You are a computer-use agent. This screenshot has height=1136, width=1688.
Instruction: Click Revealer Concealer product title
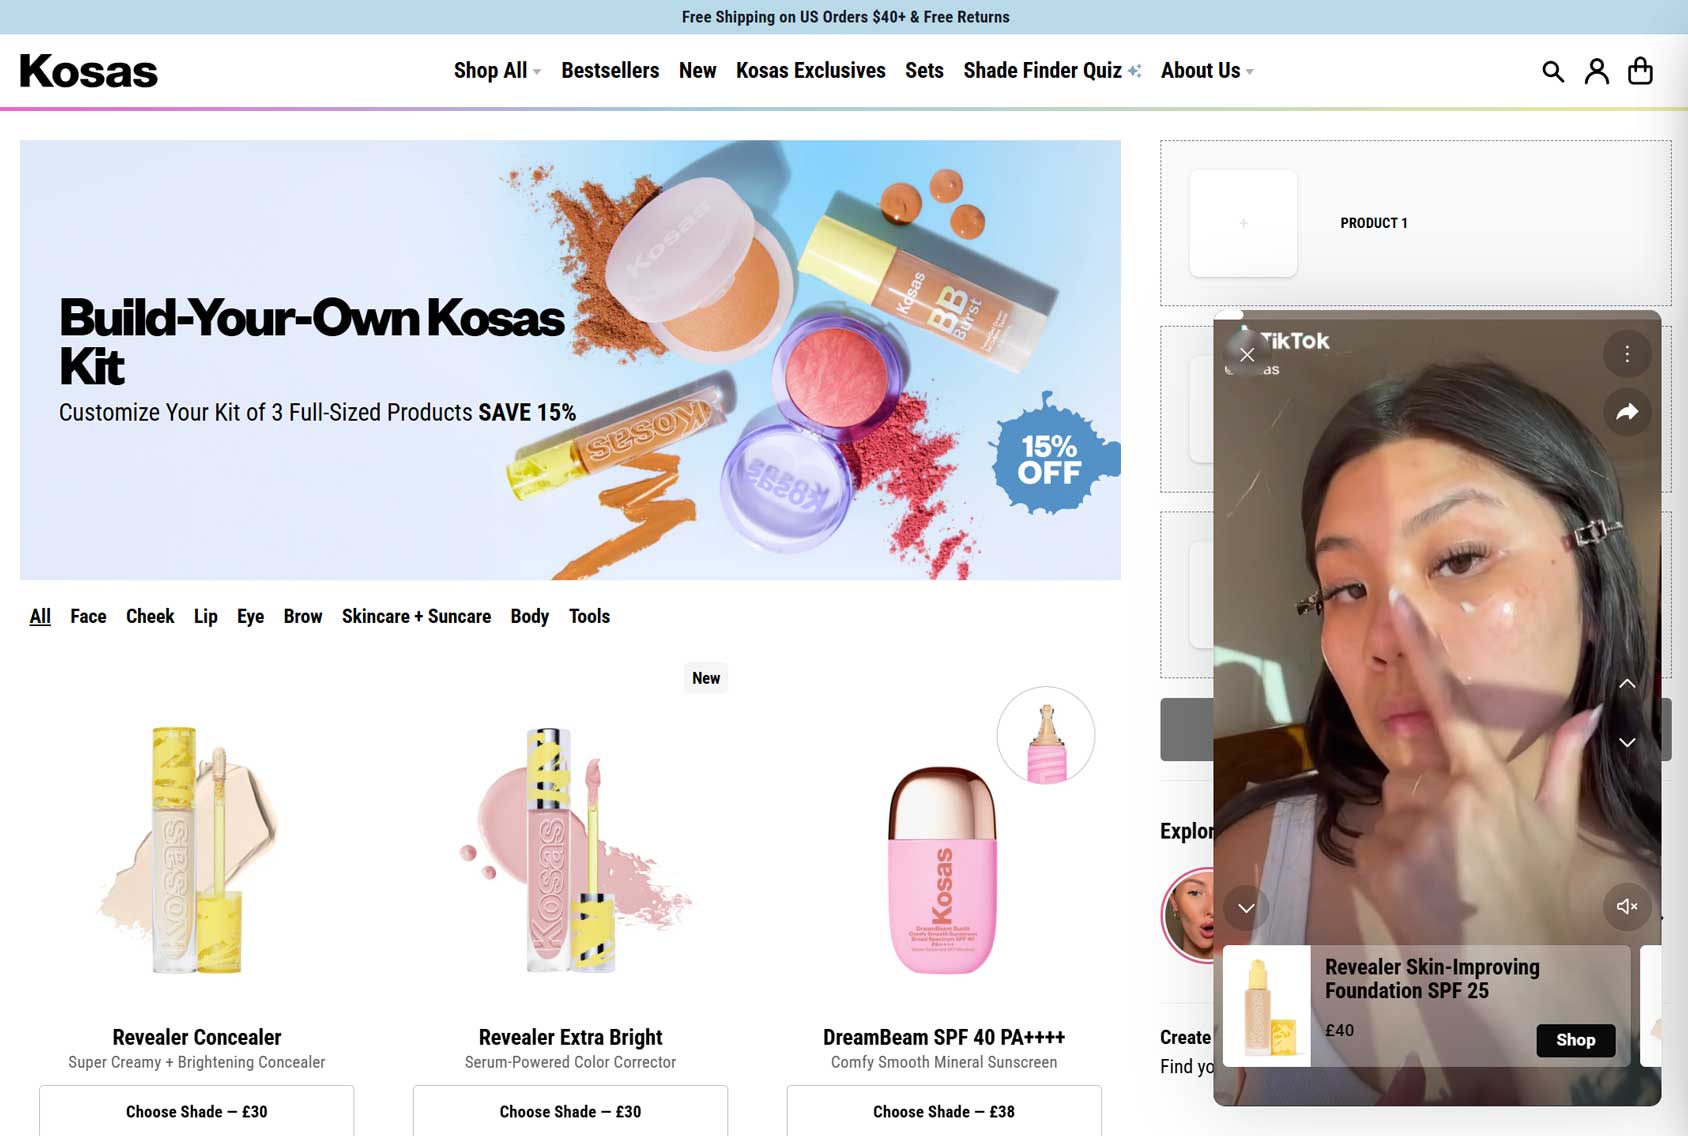tap(197, 1037)
